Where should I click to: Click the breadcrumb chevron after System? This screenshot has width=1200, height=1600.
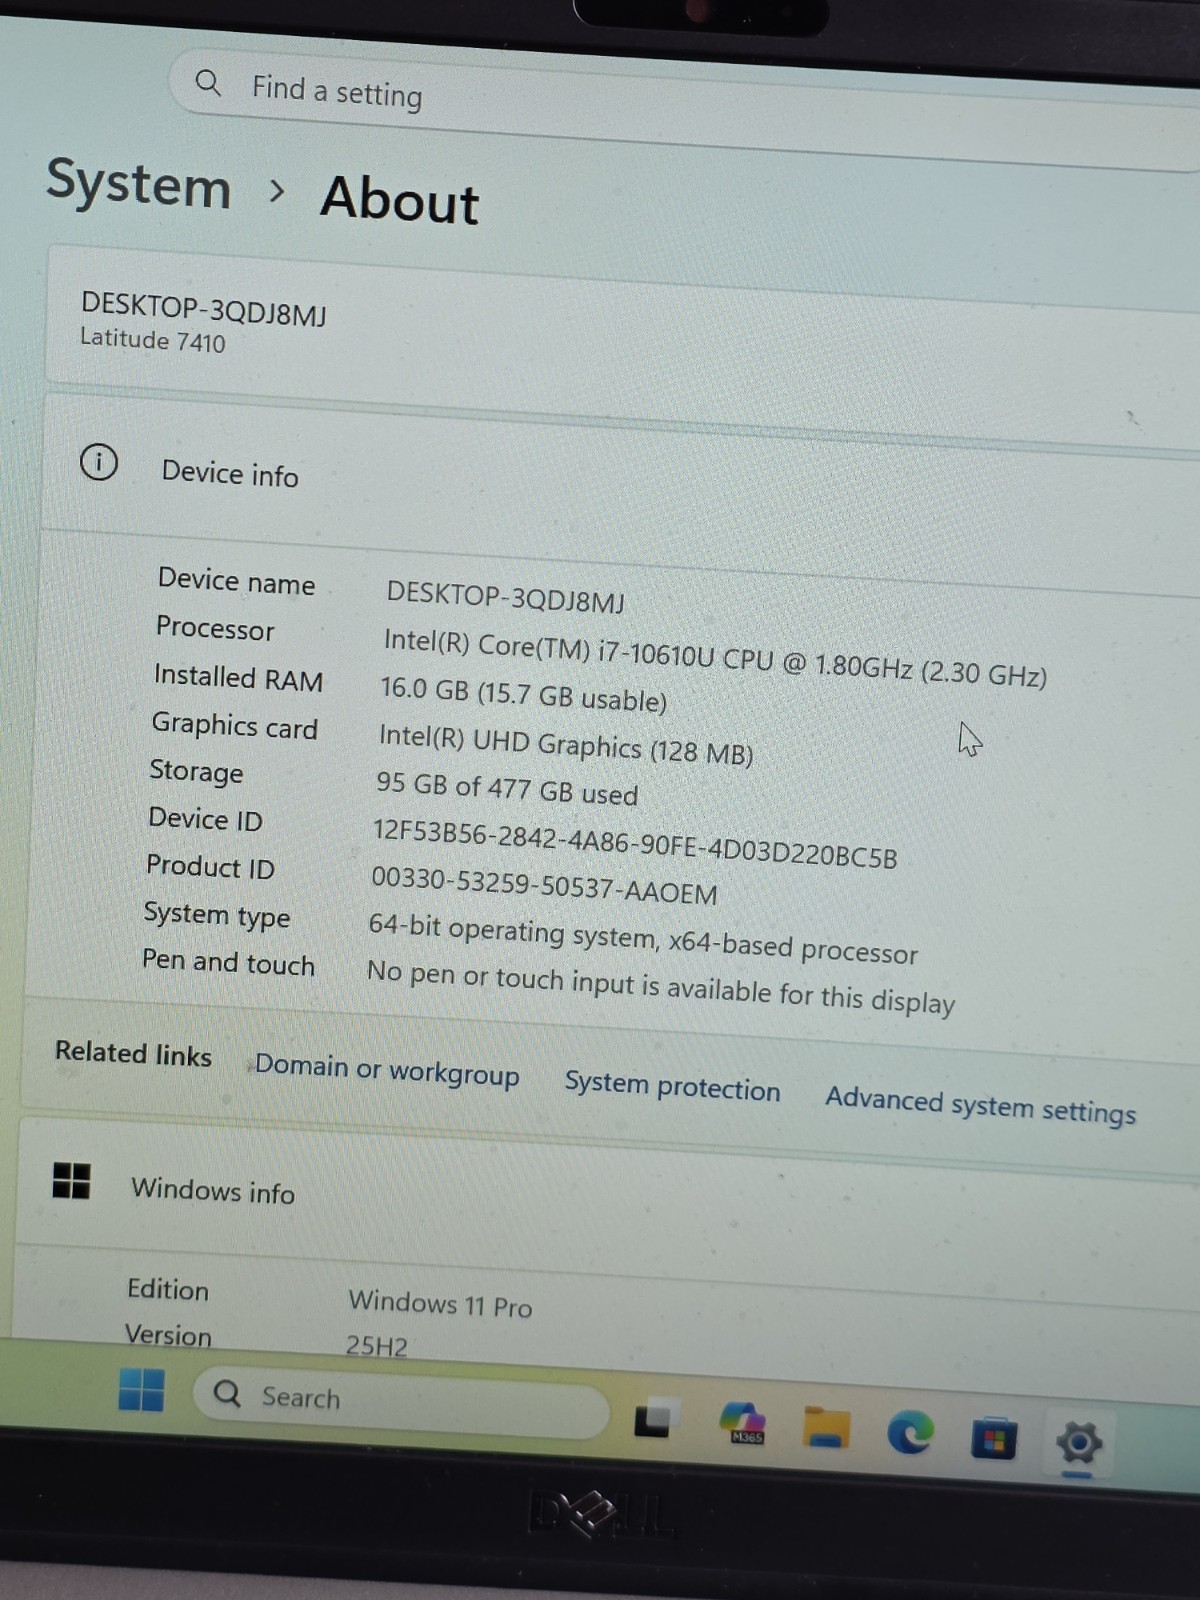(277, 190)
